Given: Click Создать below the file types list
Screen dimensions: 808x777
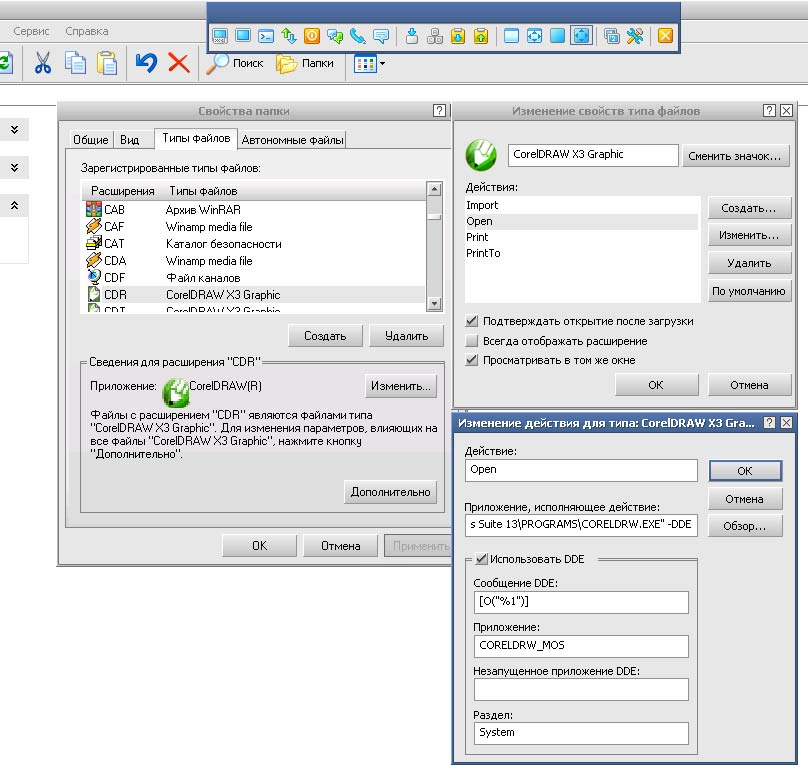Looking at the screenshot, I should point(325,336).
